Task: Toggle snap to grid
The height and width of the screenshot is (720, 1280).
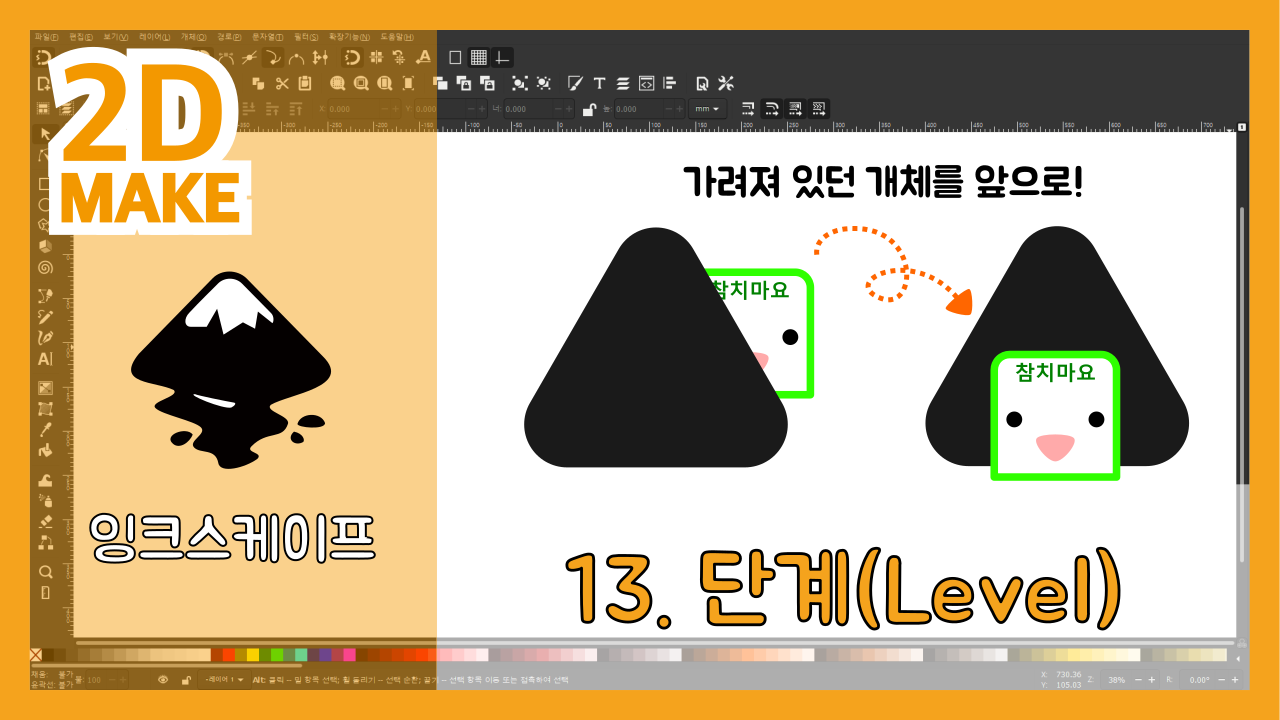Action: tap(479, 57)
